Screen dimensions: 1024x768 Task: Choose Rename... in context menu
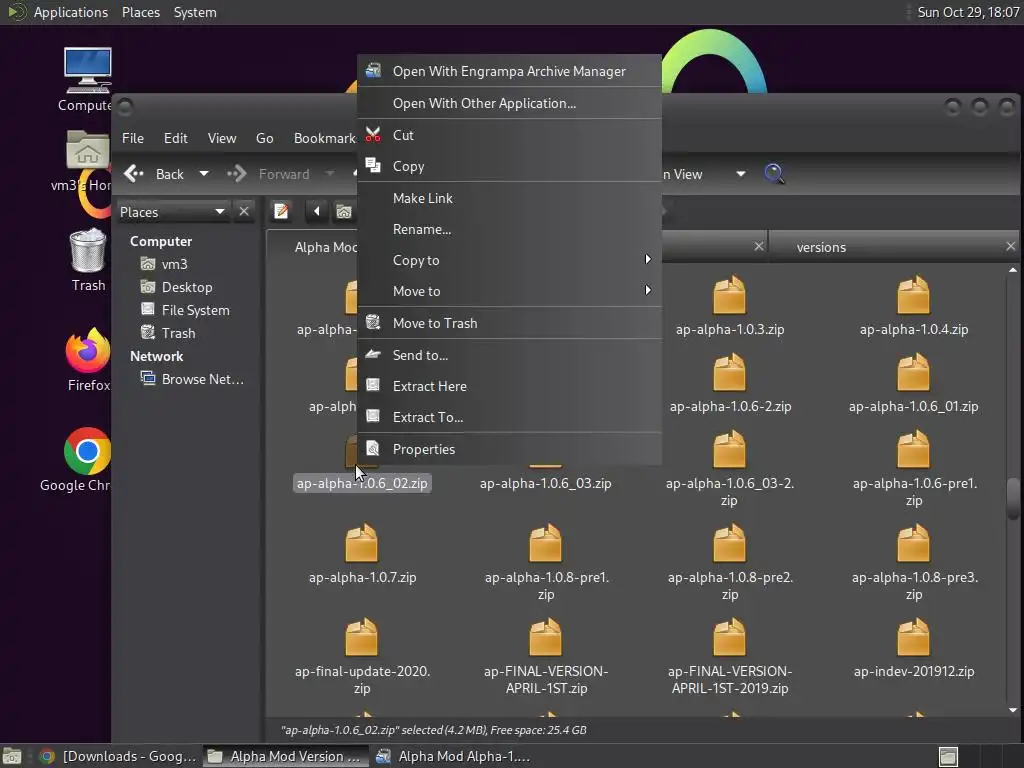coord(509,229)
